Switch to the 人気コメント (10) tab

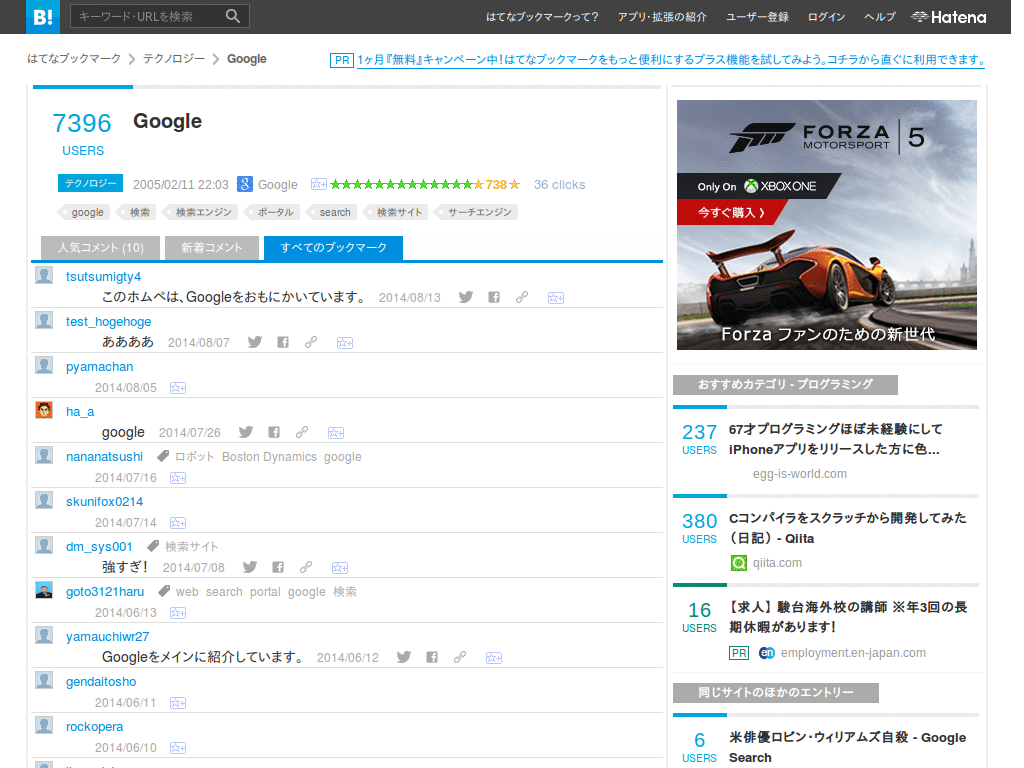pos(101,248)
